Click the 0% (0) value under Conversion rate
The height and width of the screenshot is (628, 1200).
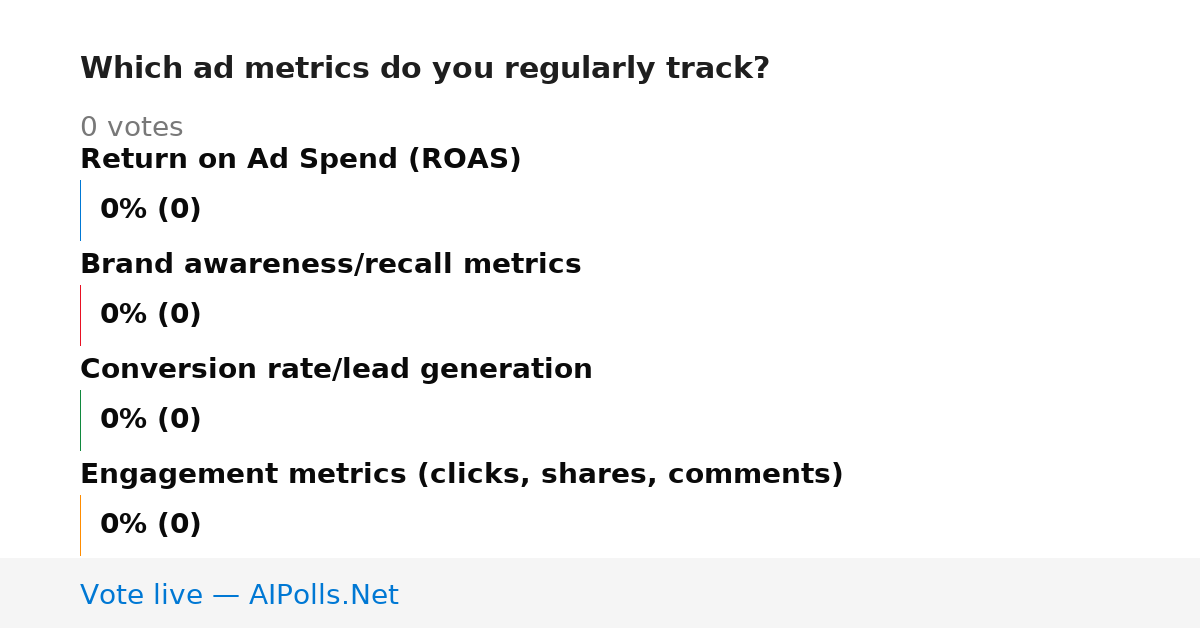point(150,419)
